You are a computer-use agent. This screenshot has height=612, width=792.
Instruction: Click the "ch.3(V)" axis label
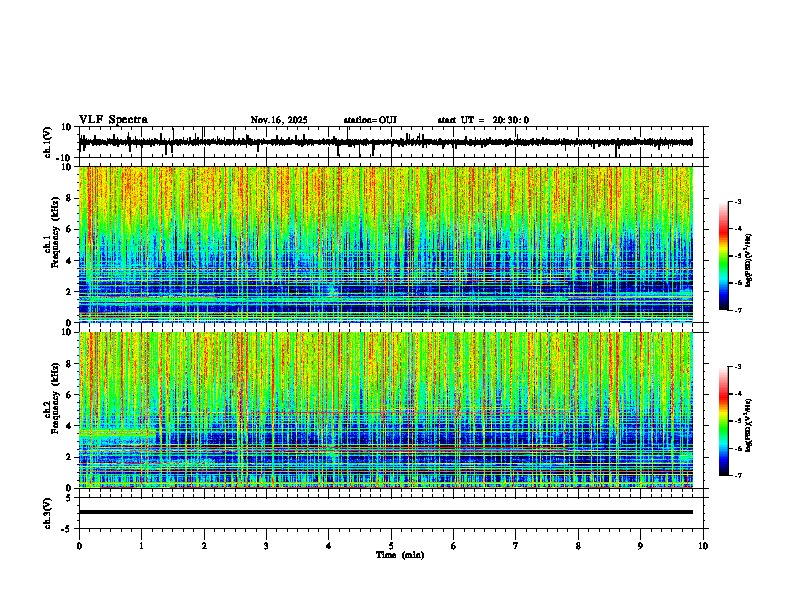(x=48, y=514)
